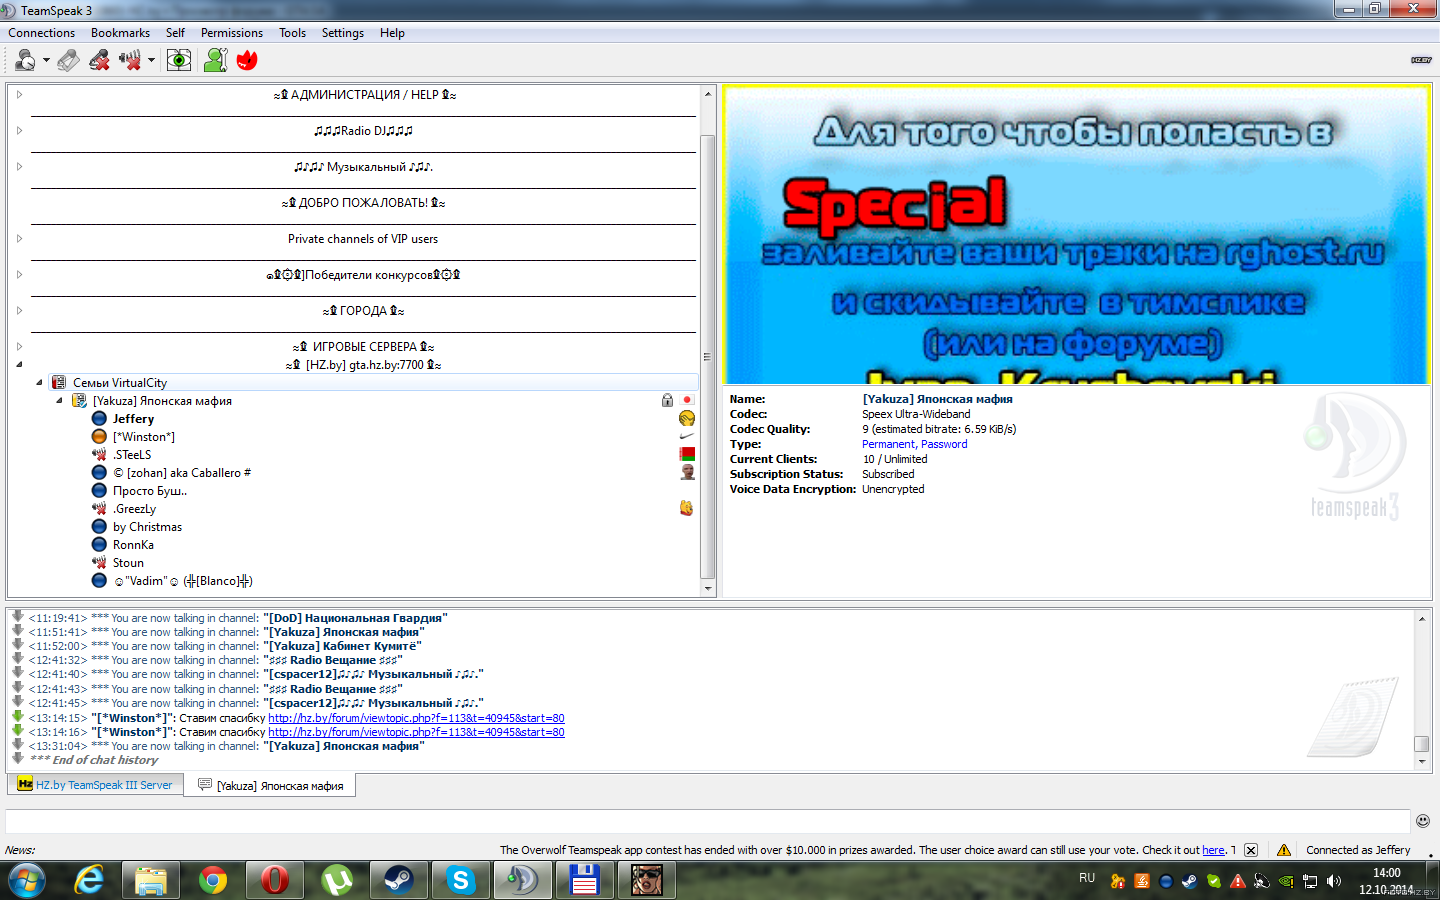
Task: Click the channel banner image
Action: (1077, 235)
